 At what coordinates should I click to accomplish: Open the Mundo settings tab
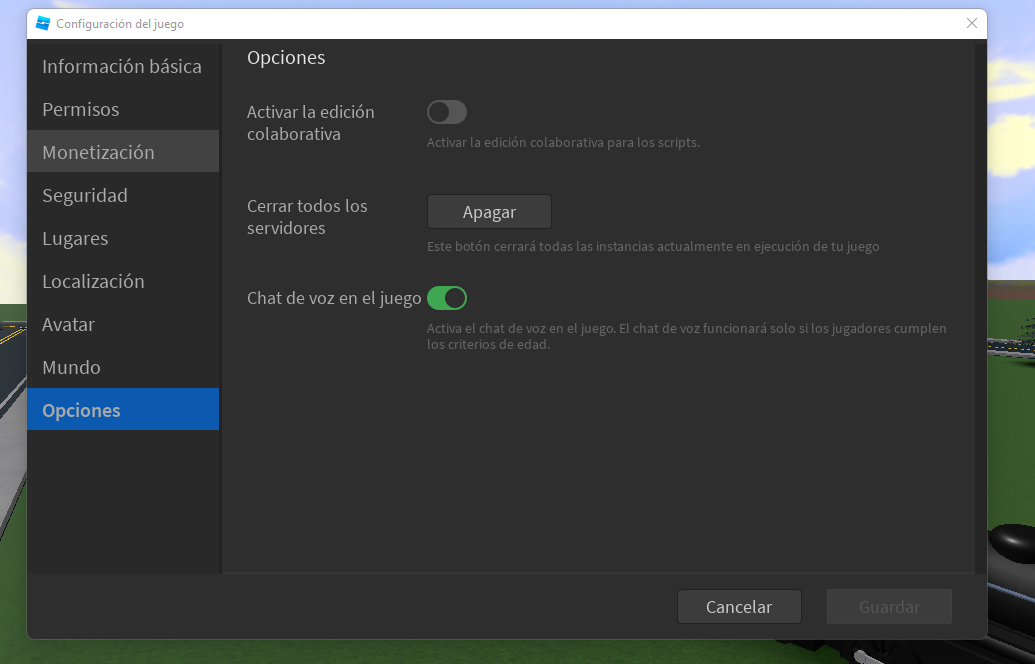coord(123,367)
